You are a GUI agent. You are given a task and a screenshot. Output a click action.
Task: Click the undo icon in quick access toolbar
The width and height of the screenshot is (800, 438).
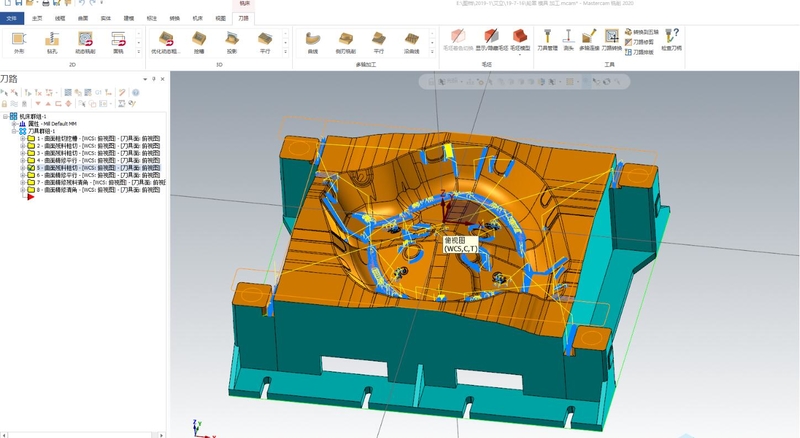click(82, 3)
